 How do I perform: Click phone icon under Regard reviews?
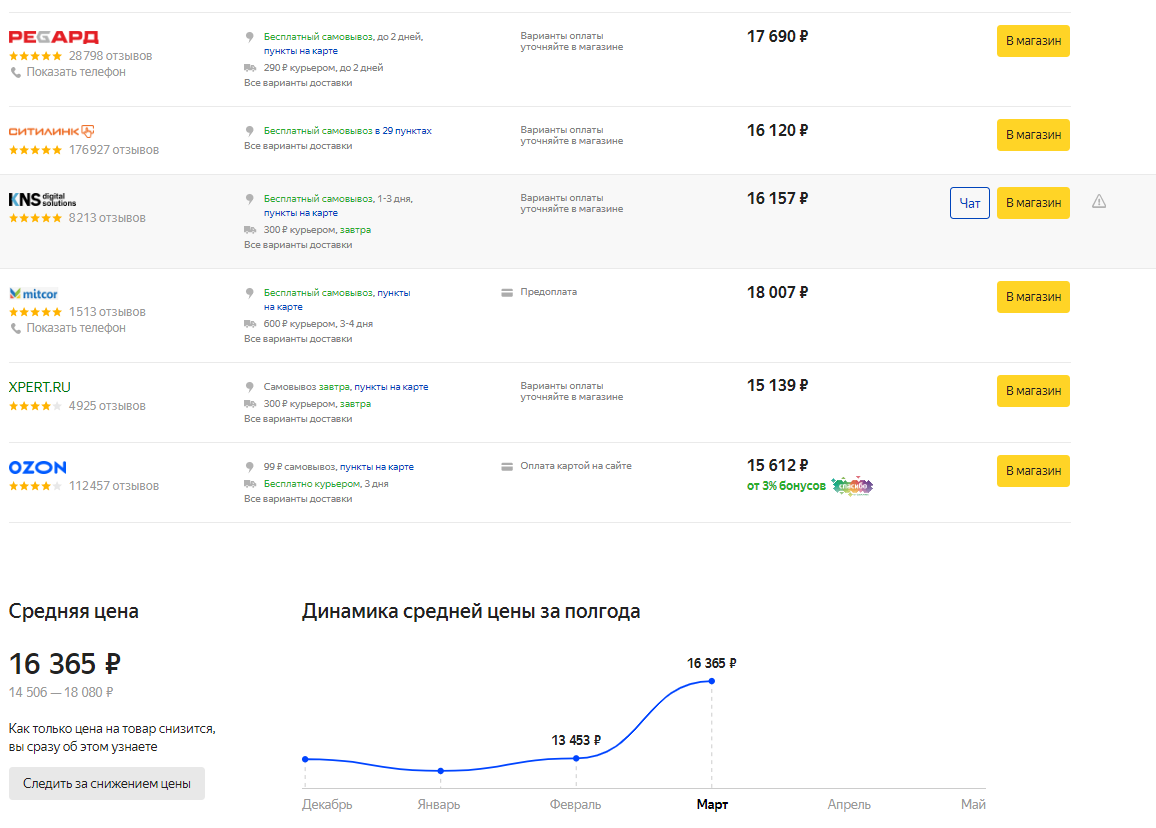pyautogui.click(x=15, y=72)
